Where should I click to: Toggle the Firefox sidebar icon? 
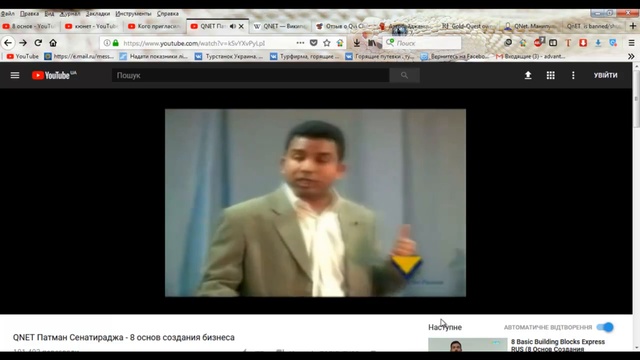(x=553, y=43)
